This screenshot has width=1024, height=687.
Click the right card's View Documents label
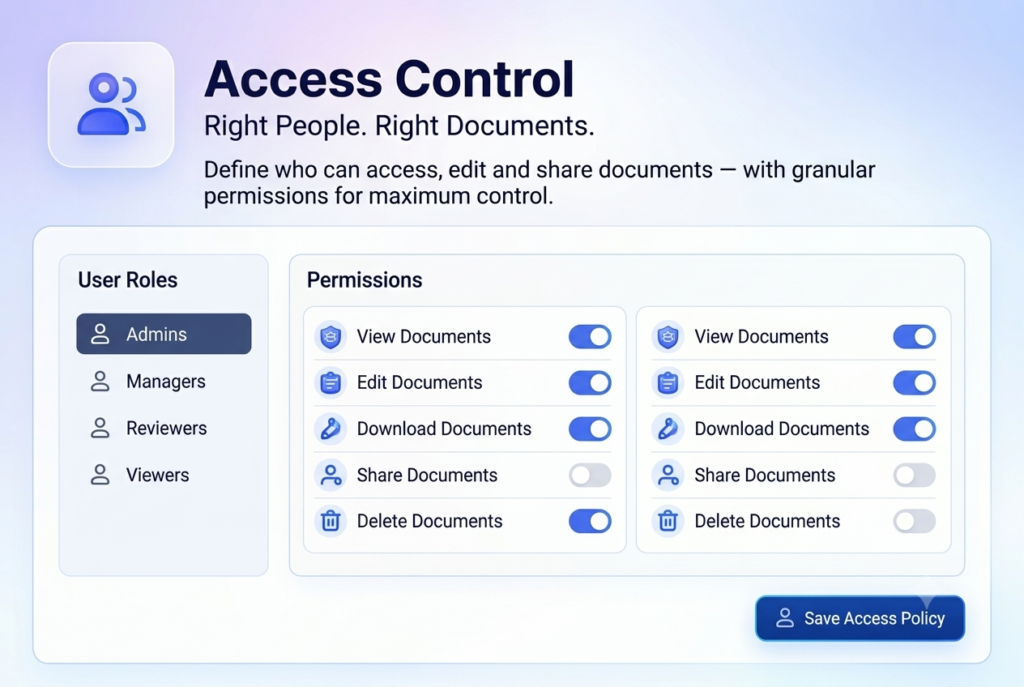[x=761, y=337]
